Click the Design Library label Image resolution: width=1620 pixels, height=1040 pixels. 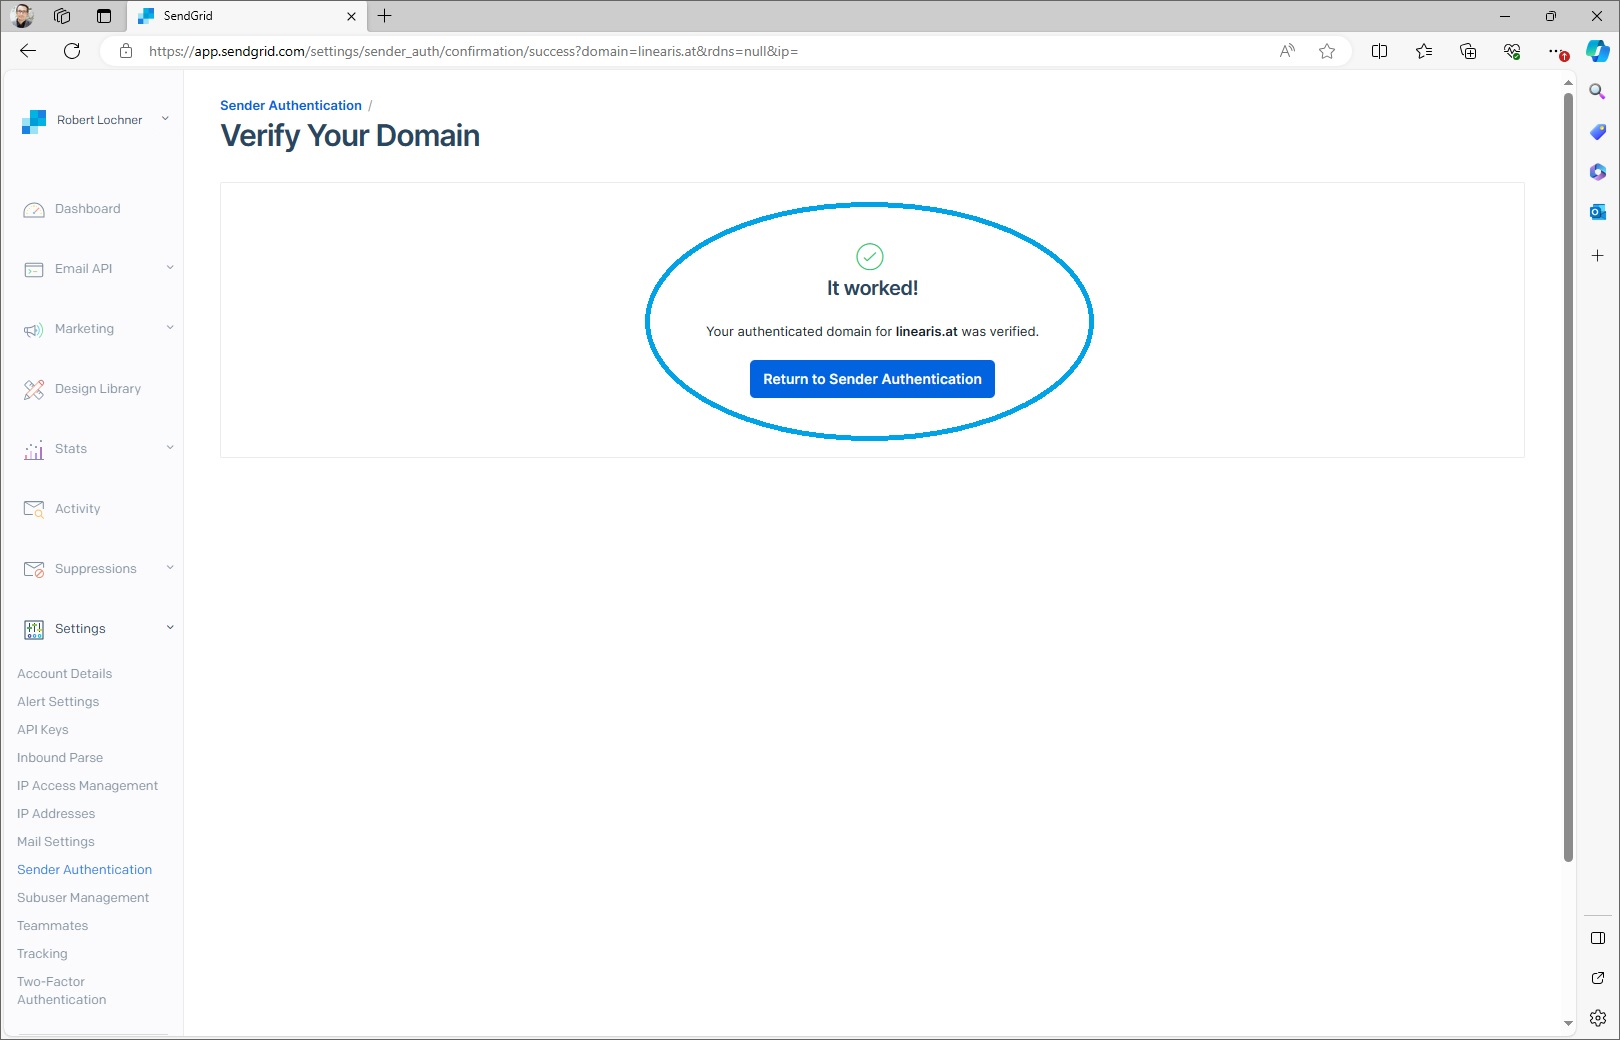98,389
